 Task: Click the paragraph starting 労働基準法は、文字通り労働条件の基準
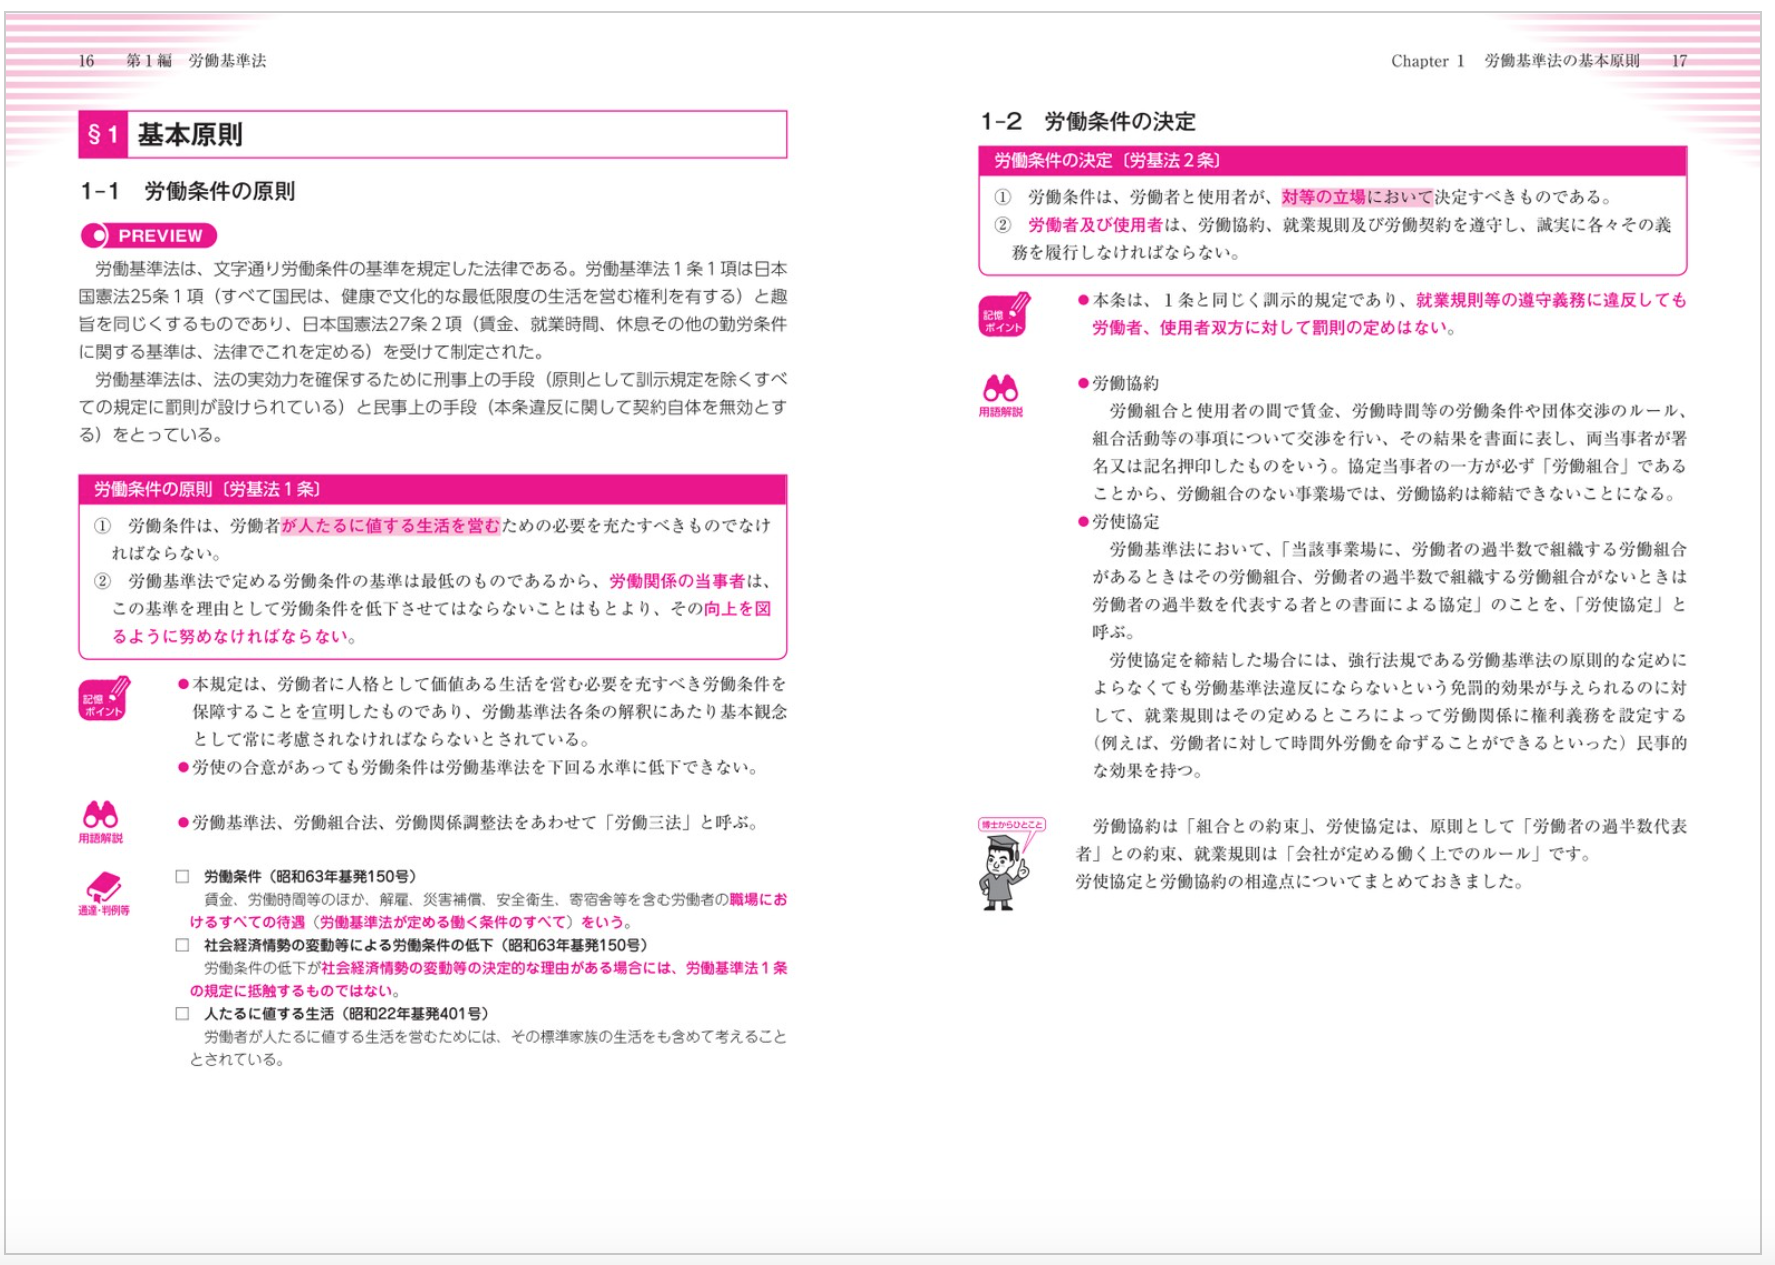[x=433, y=310]
